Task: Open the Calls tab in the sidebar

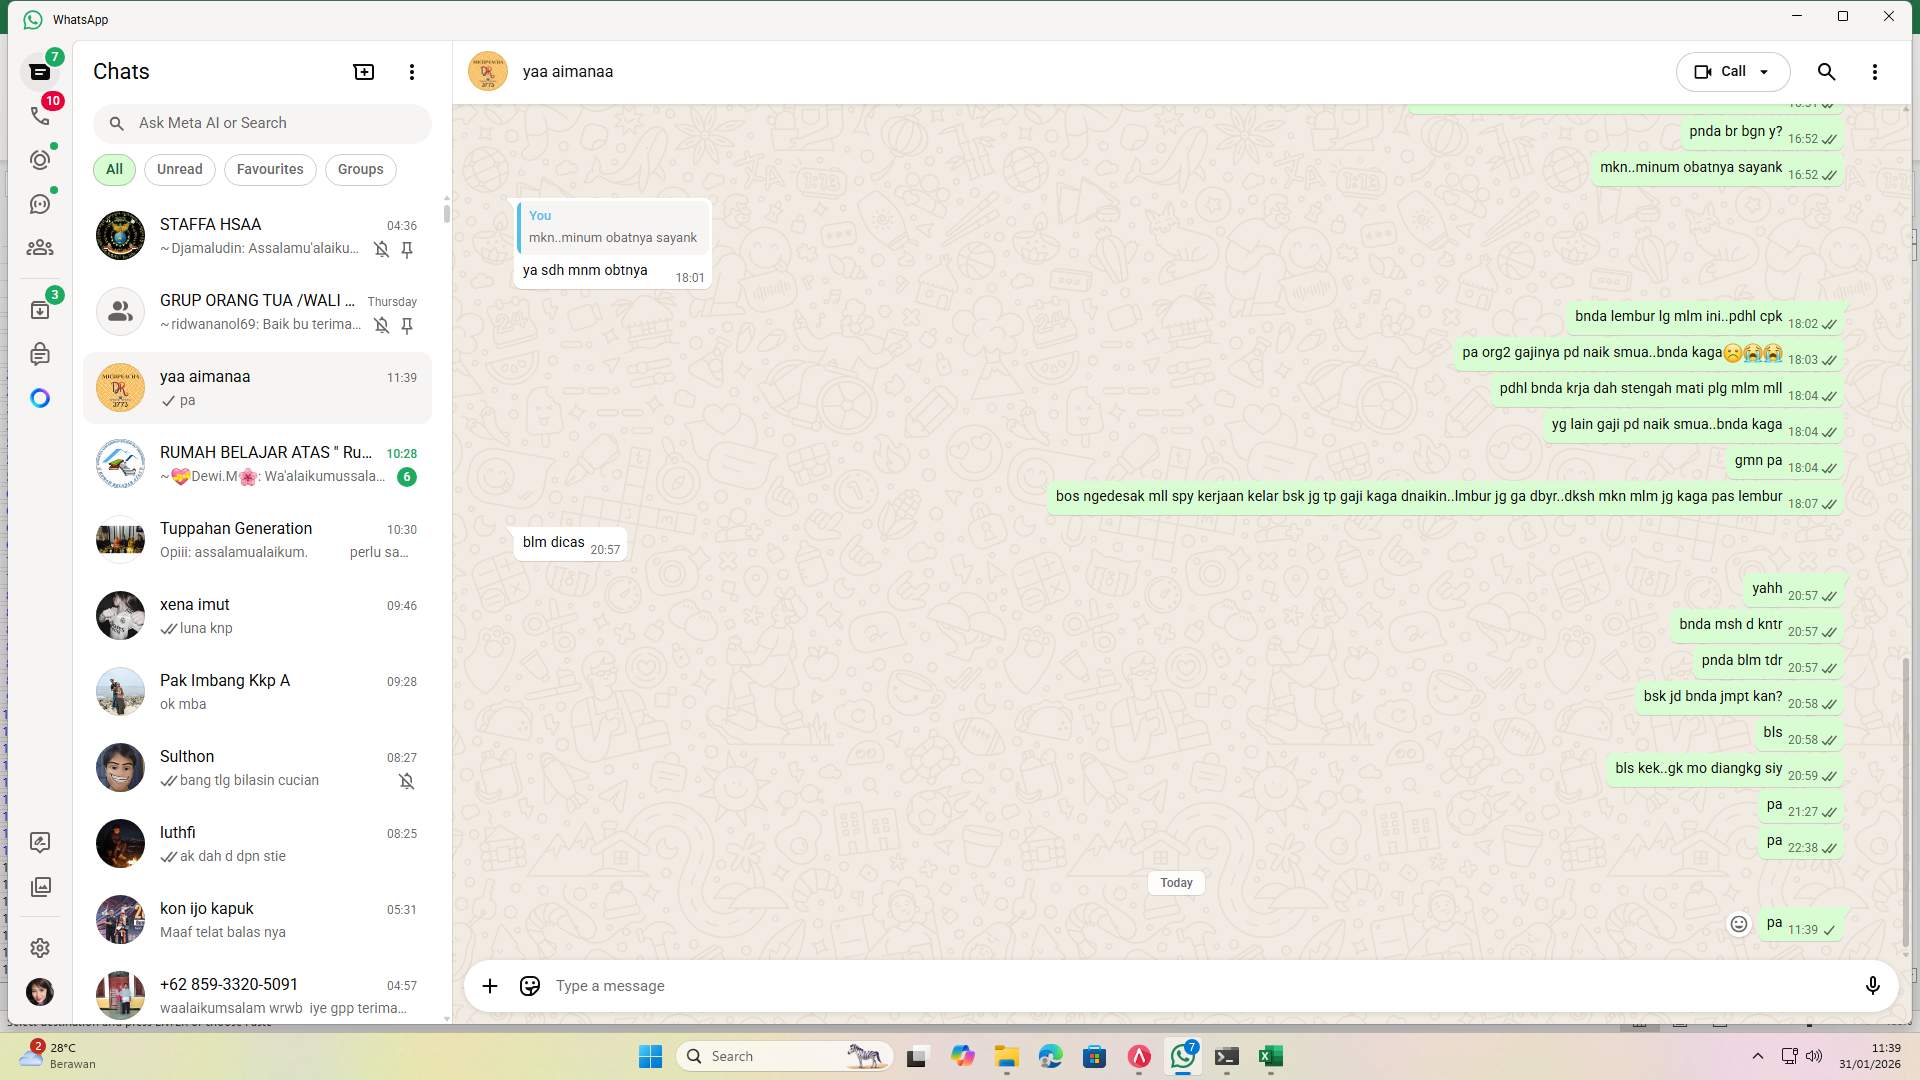Action: (x=40, y=115)
